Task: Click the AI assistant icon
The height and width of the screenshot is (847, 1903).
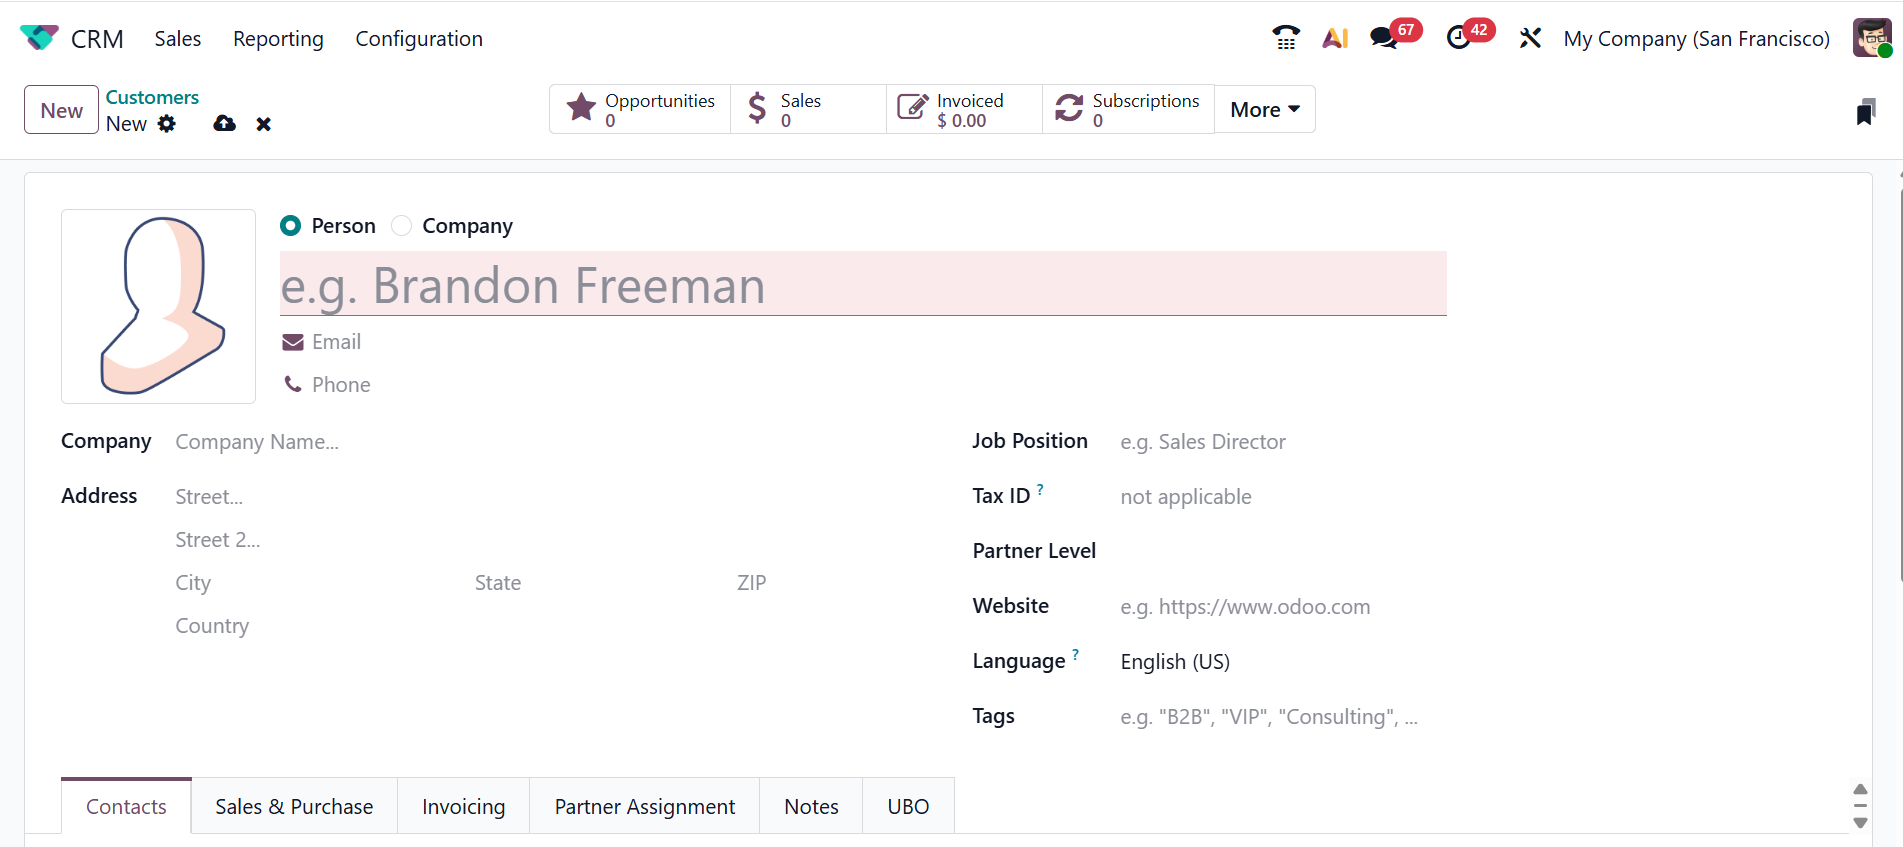Action: (1335, 38)
